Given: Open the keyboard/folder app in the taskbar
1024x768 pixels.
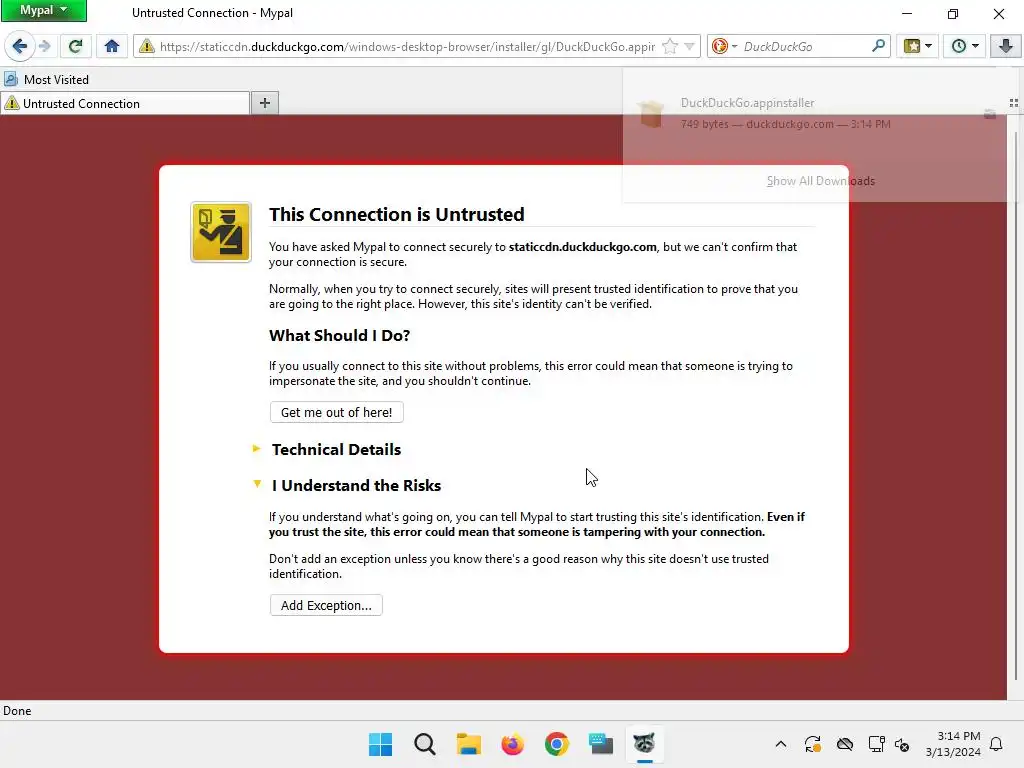Looking at the screenshot, I should [601, 744].
